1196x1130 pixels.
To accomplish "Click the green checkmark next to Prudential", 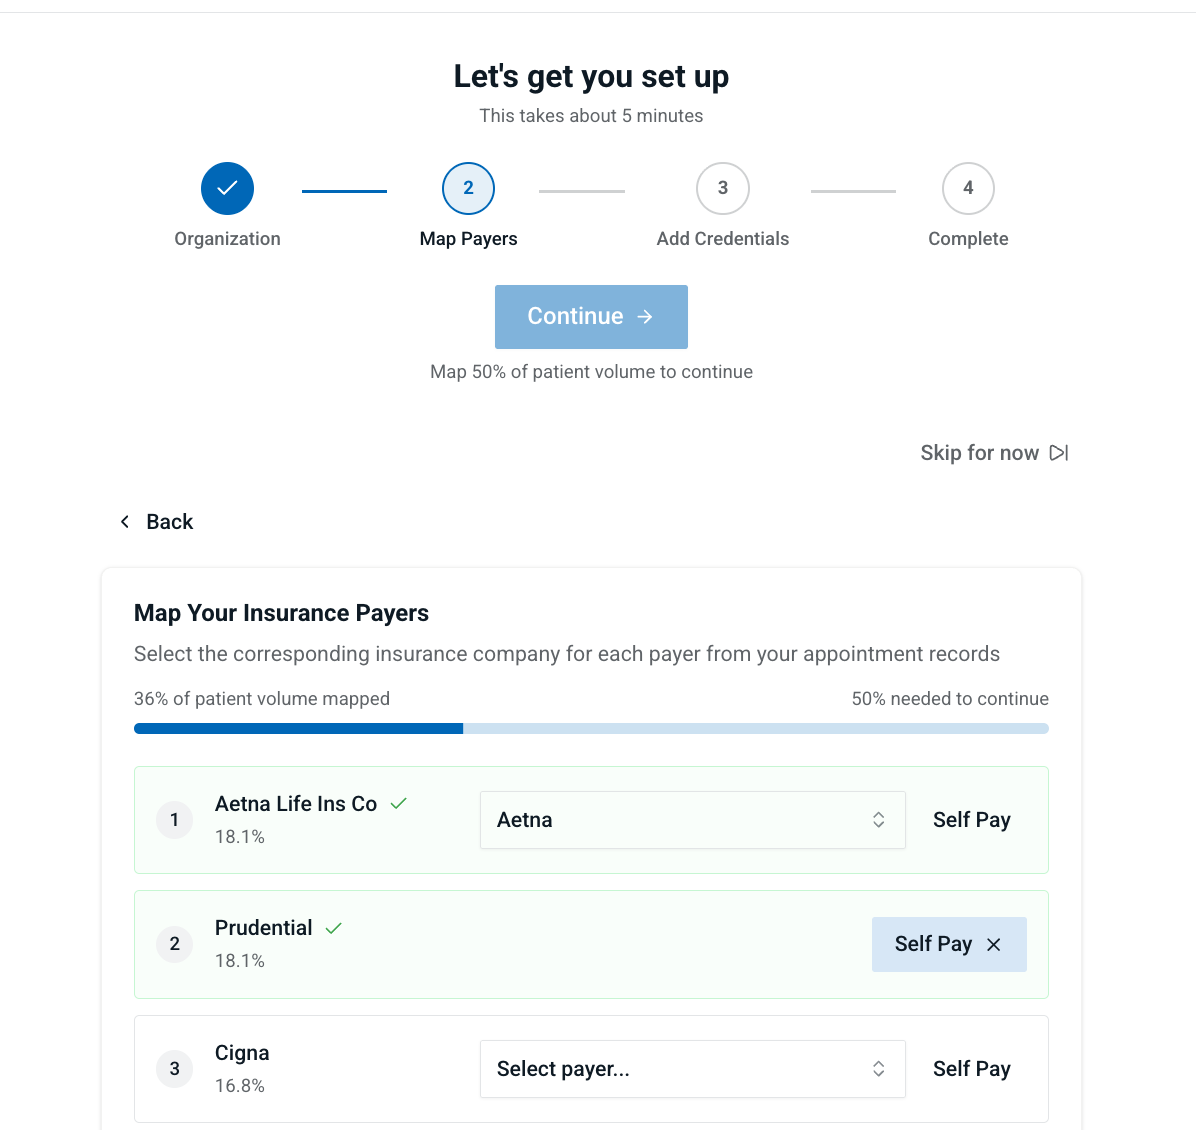I will [x=334, y=928].
